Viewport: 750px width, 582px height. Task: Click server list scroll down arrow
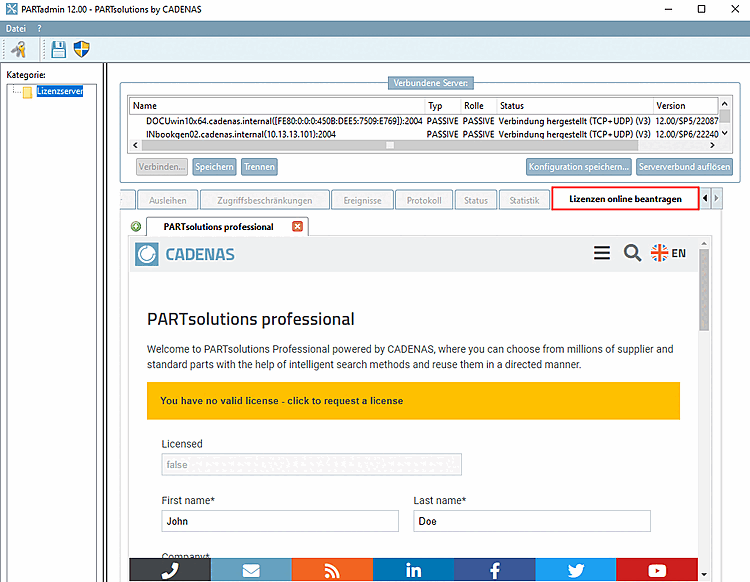coord(725,133)
